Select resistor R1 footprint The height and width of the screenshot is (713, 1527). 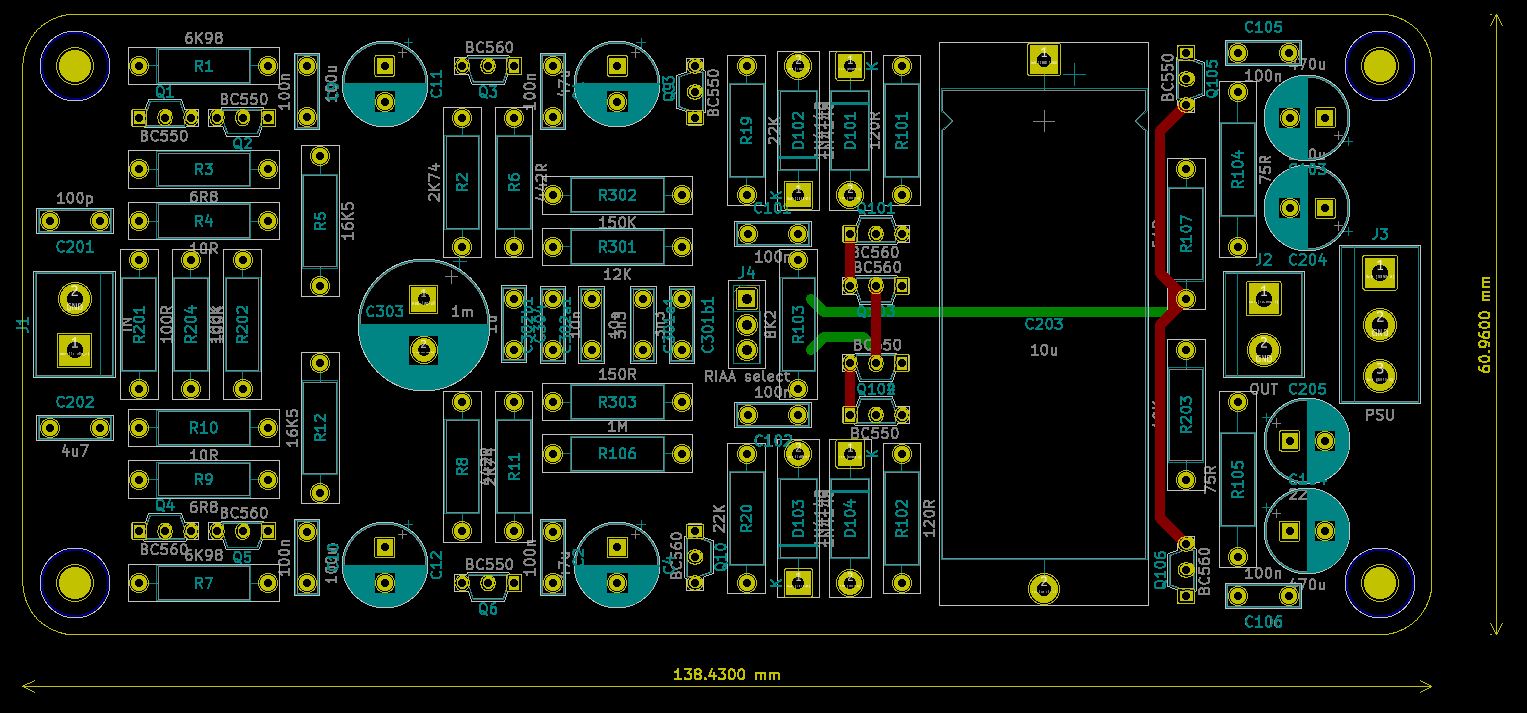pos(203,67)
